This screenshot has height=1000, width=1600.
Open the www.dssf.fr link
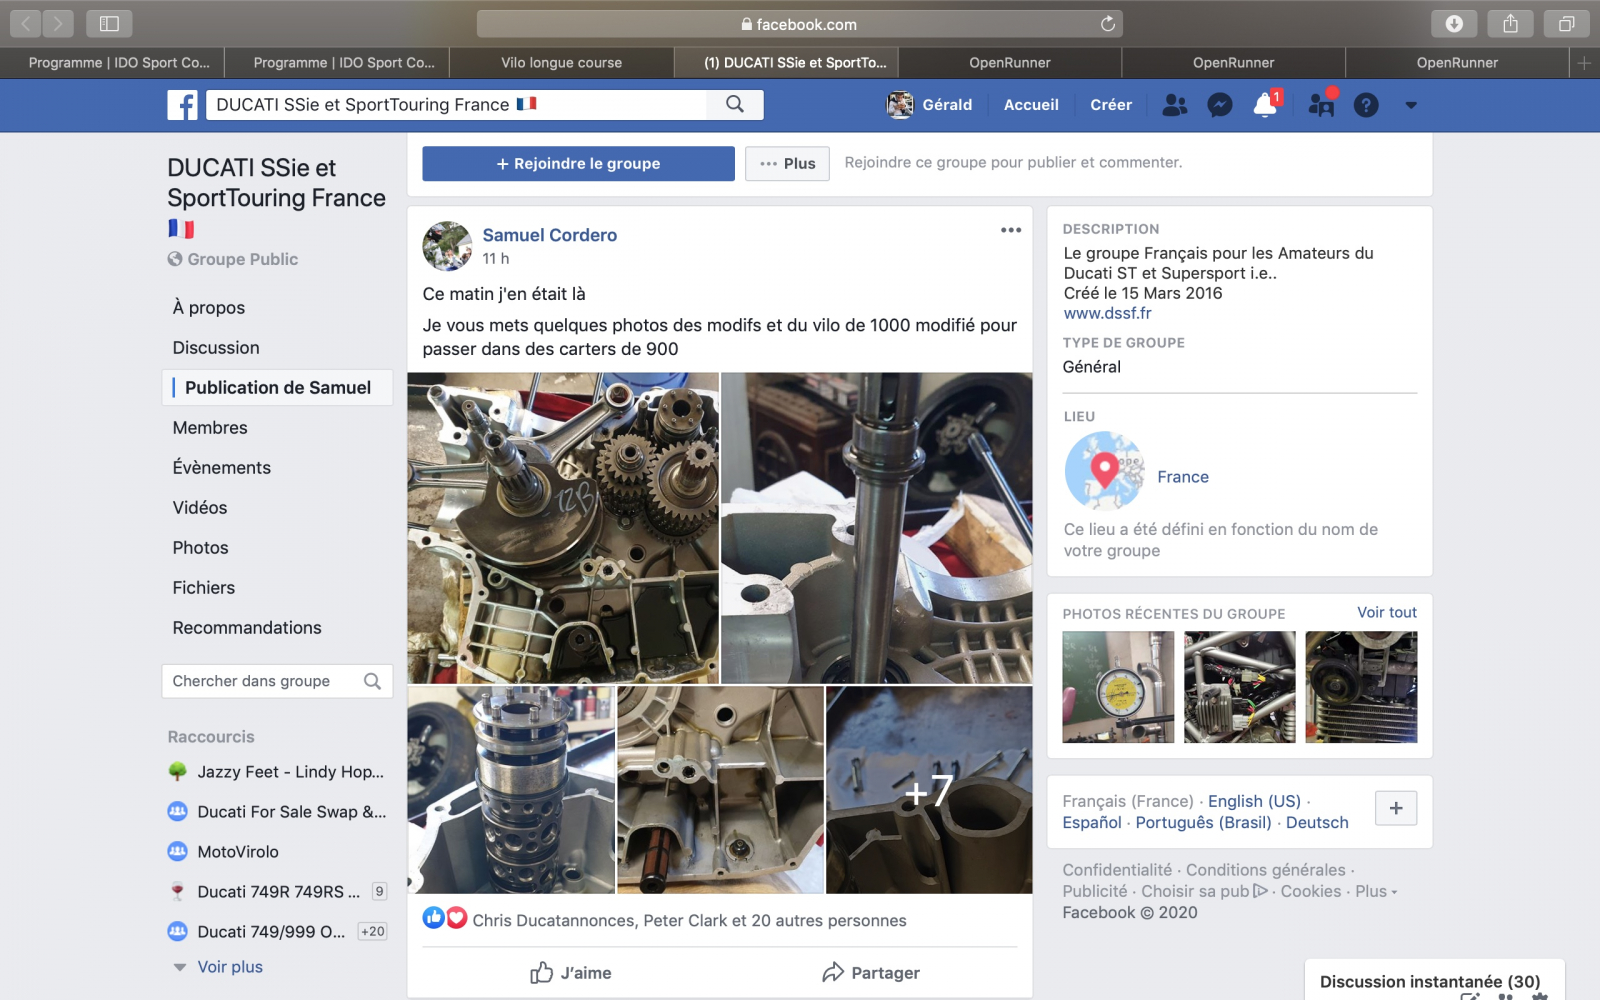tap(1107, 313)
